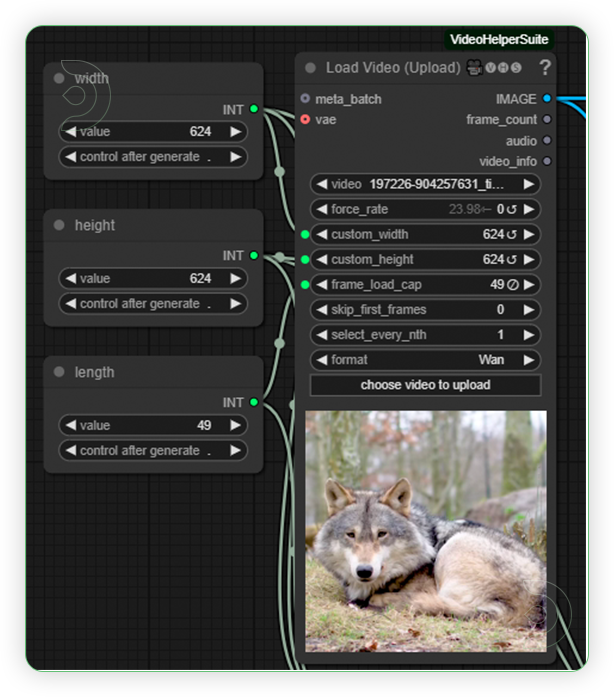614x697 pixels.
Task: Decrease force_rate with left arrow
Action: tap(322, 209)
